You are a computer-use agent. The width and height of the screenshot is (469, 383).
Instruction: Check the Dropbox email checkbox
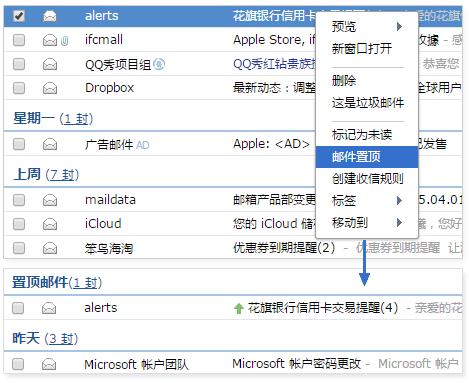coord(19,88)
